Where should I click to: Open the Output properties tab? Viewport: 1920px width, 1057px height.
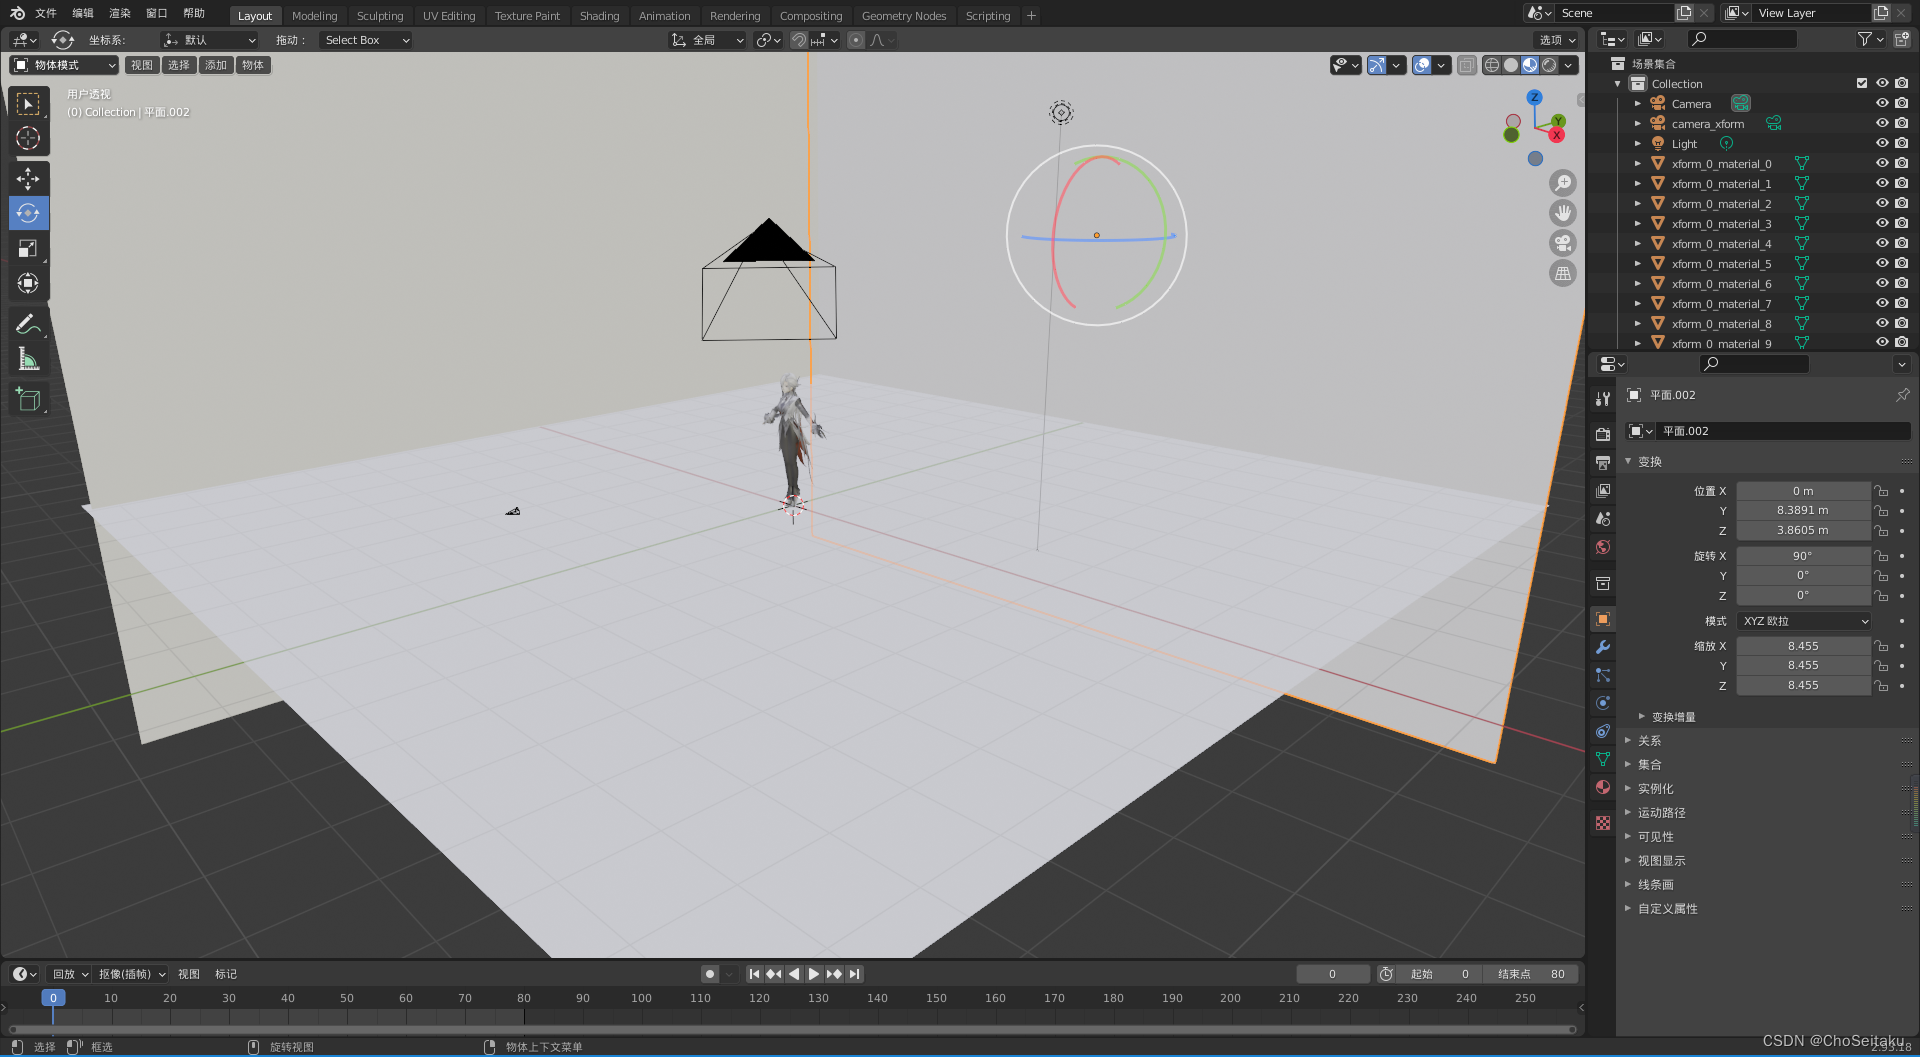pyautogui.click(x=1603, y=463)
